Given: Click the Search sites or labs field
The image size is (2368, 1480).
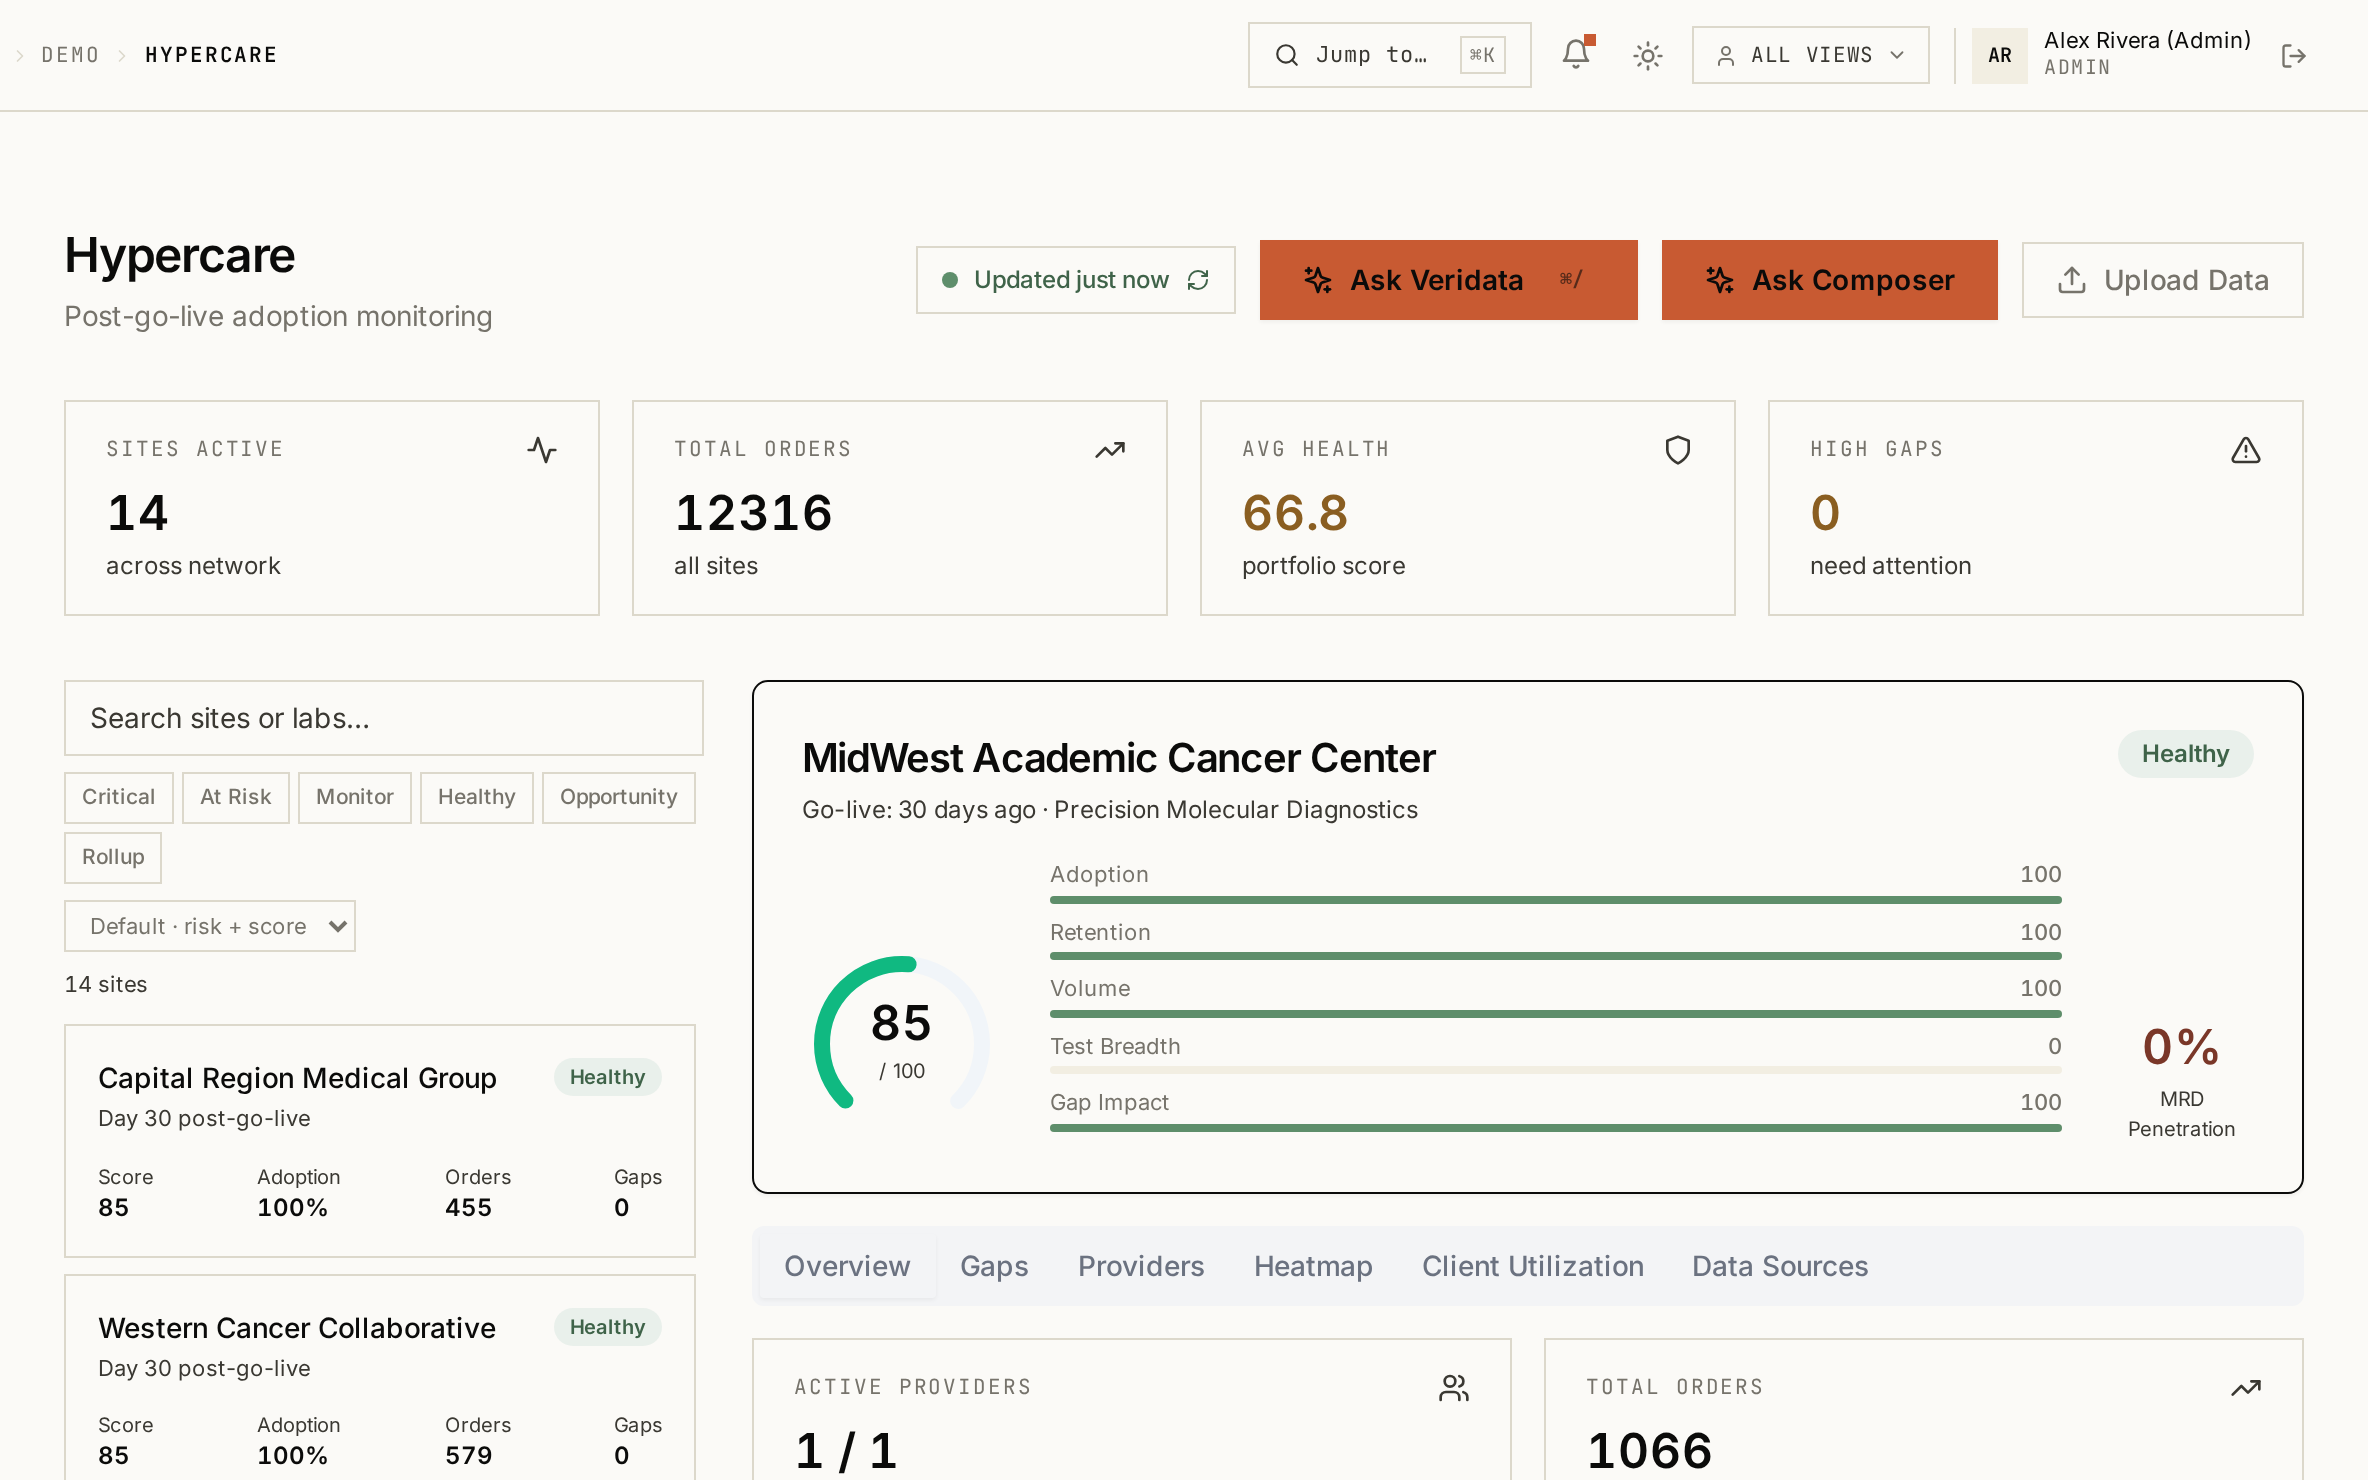Looking at the screenshot, I should click(384, 718).
